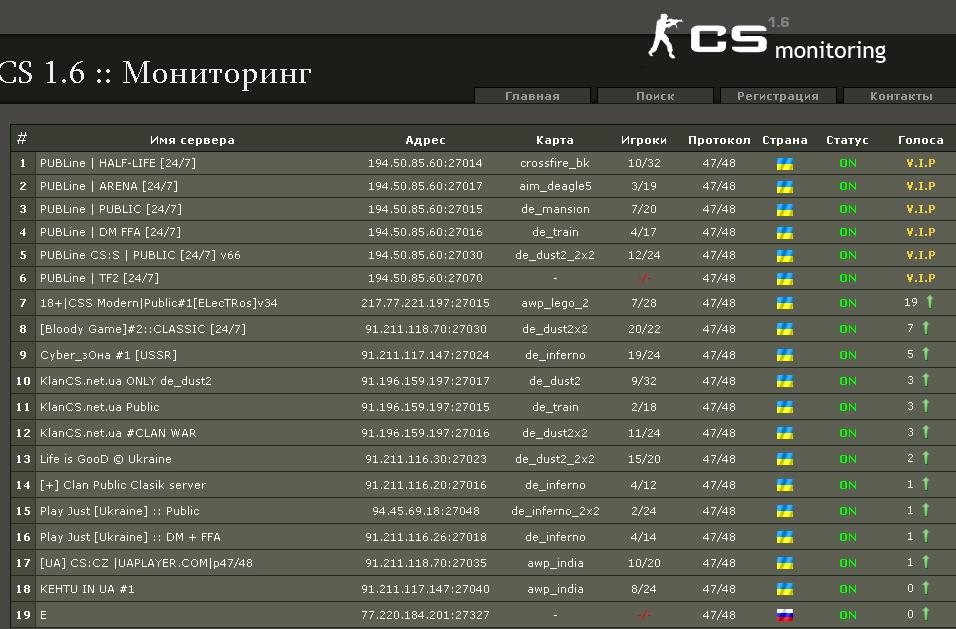Click Ukraine flag for PUBLine ARENA server
The image size is (956, 629).
pyautogui.click(x=785, y=187)
